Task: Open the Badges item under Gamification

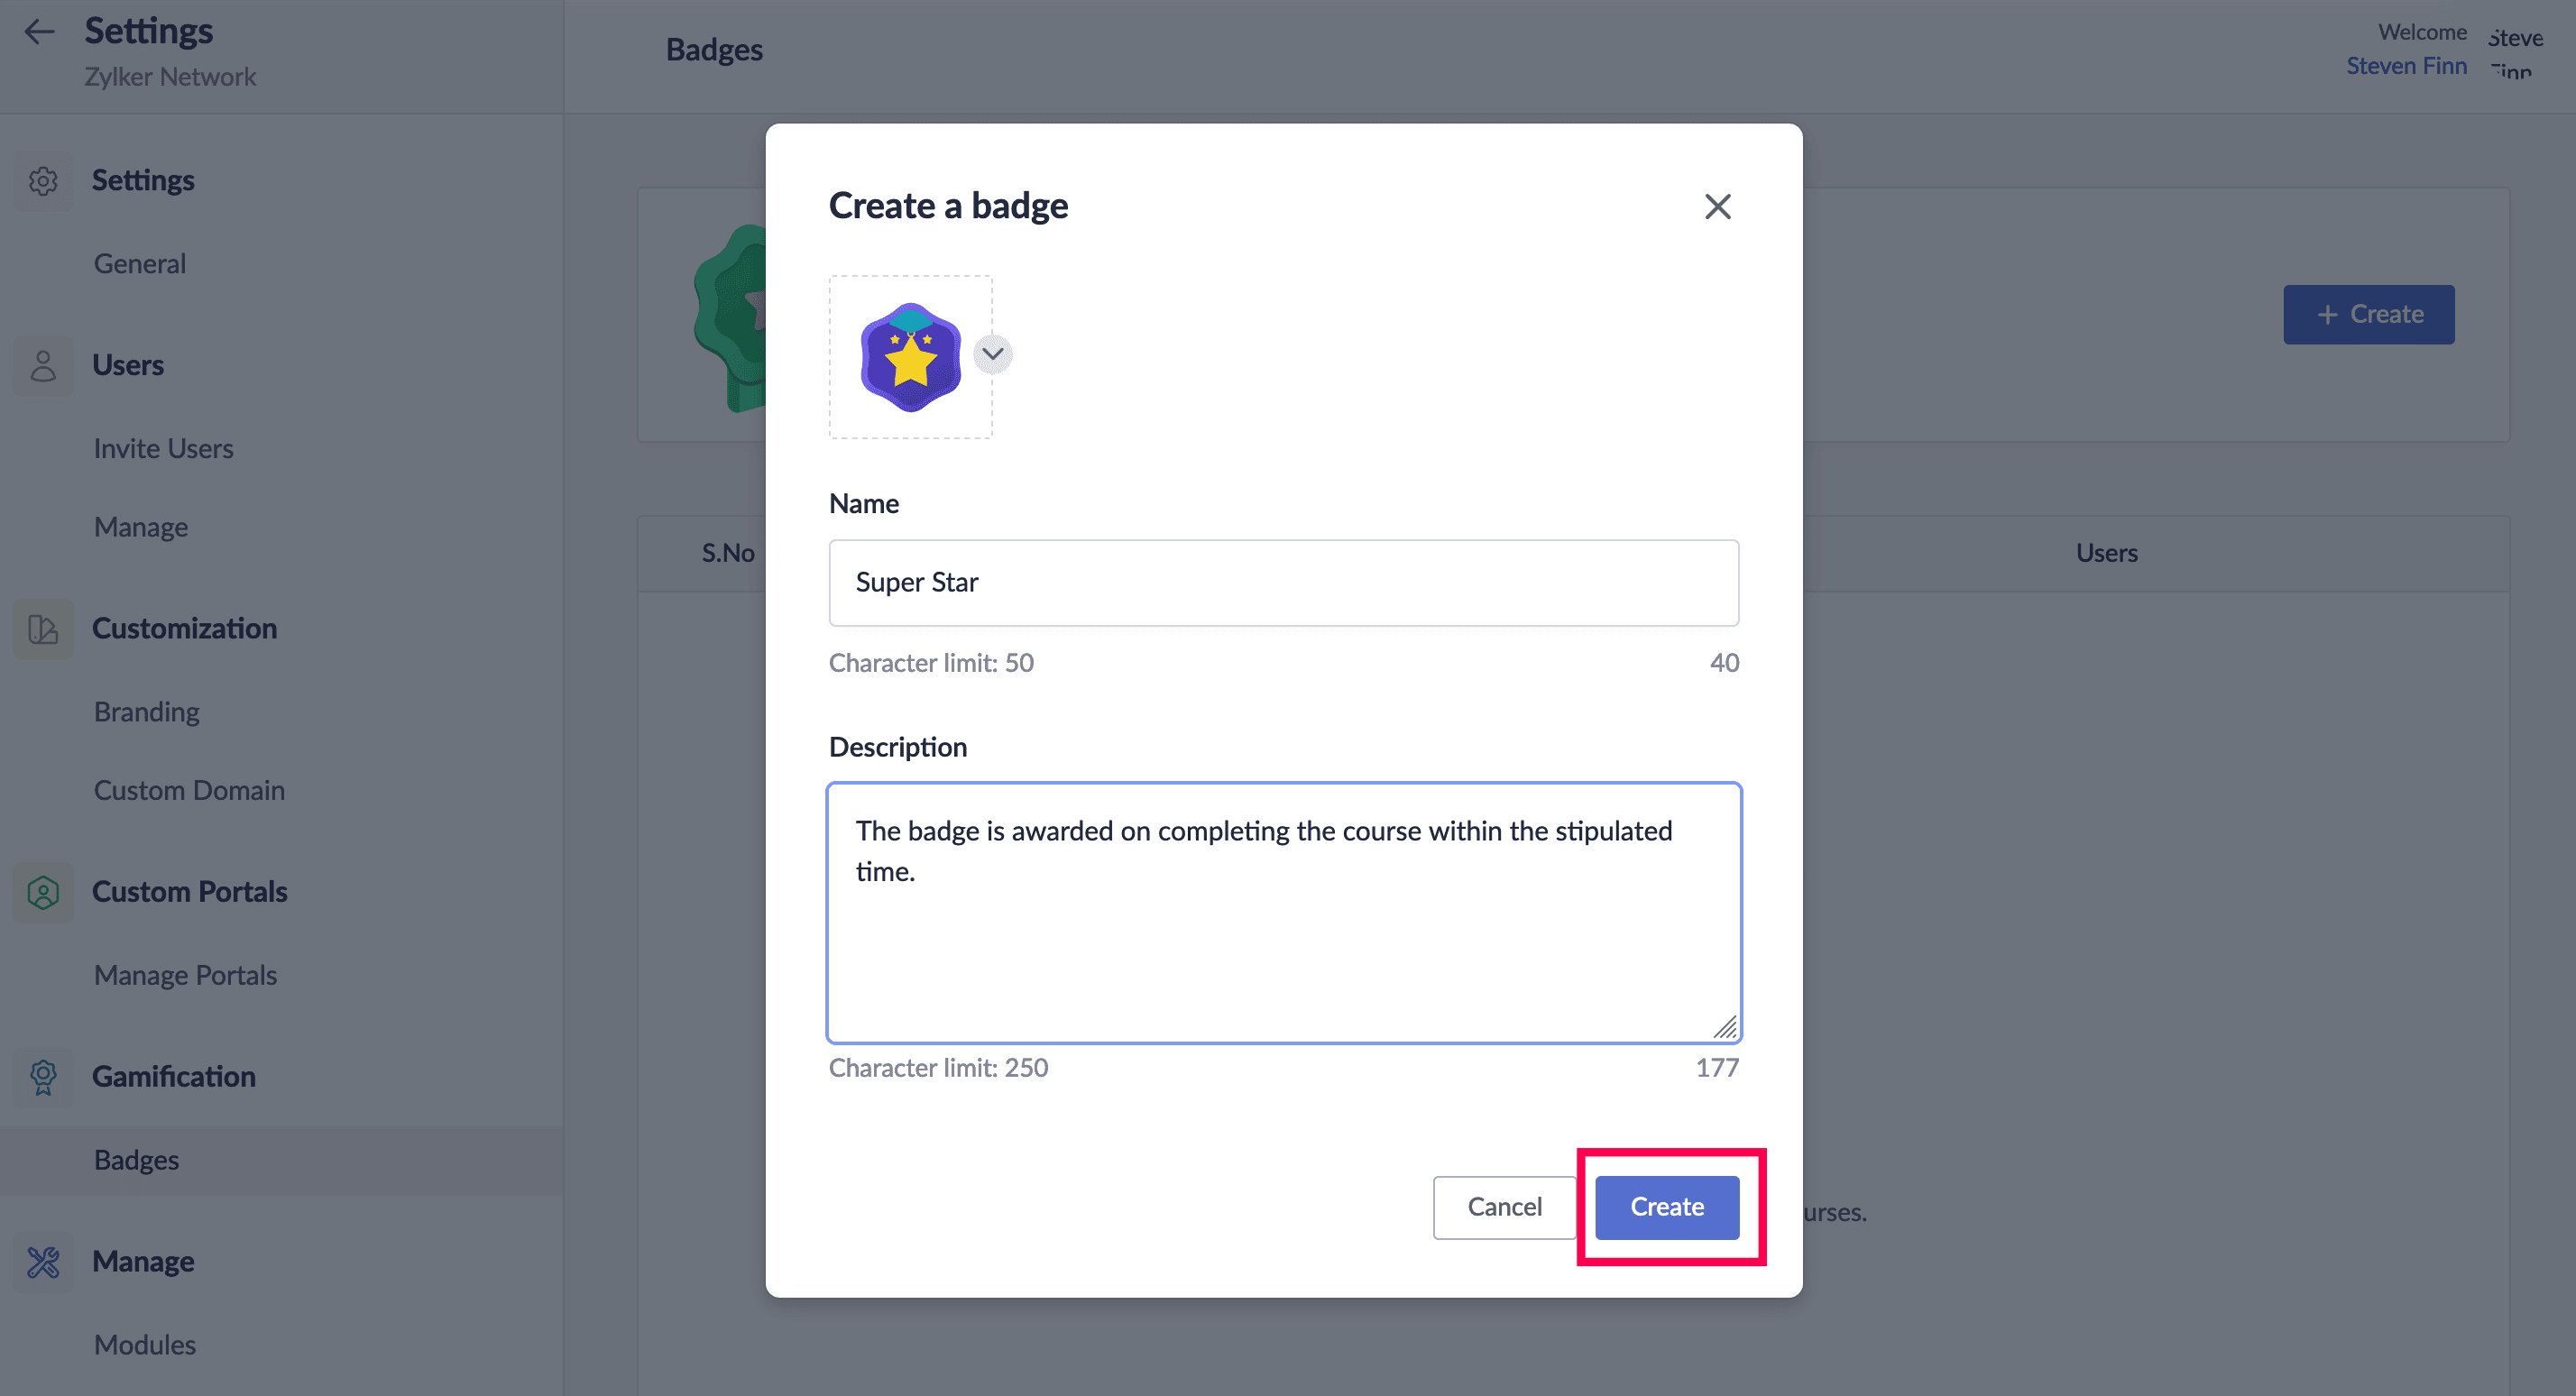Action: [x=137, y=1160]
